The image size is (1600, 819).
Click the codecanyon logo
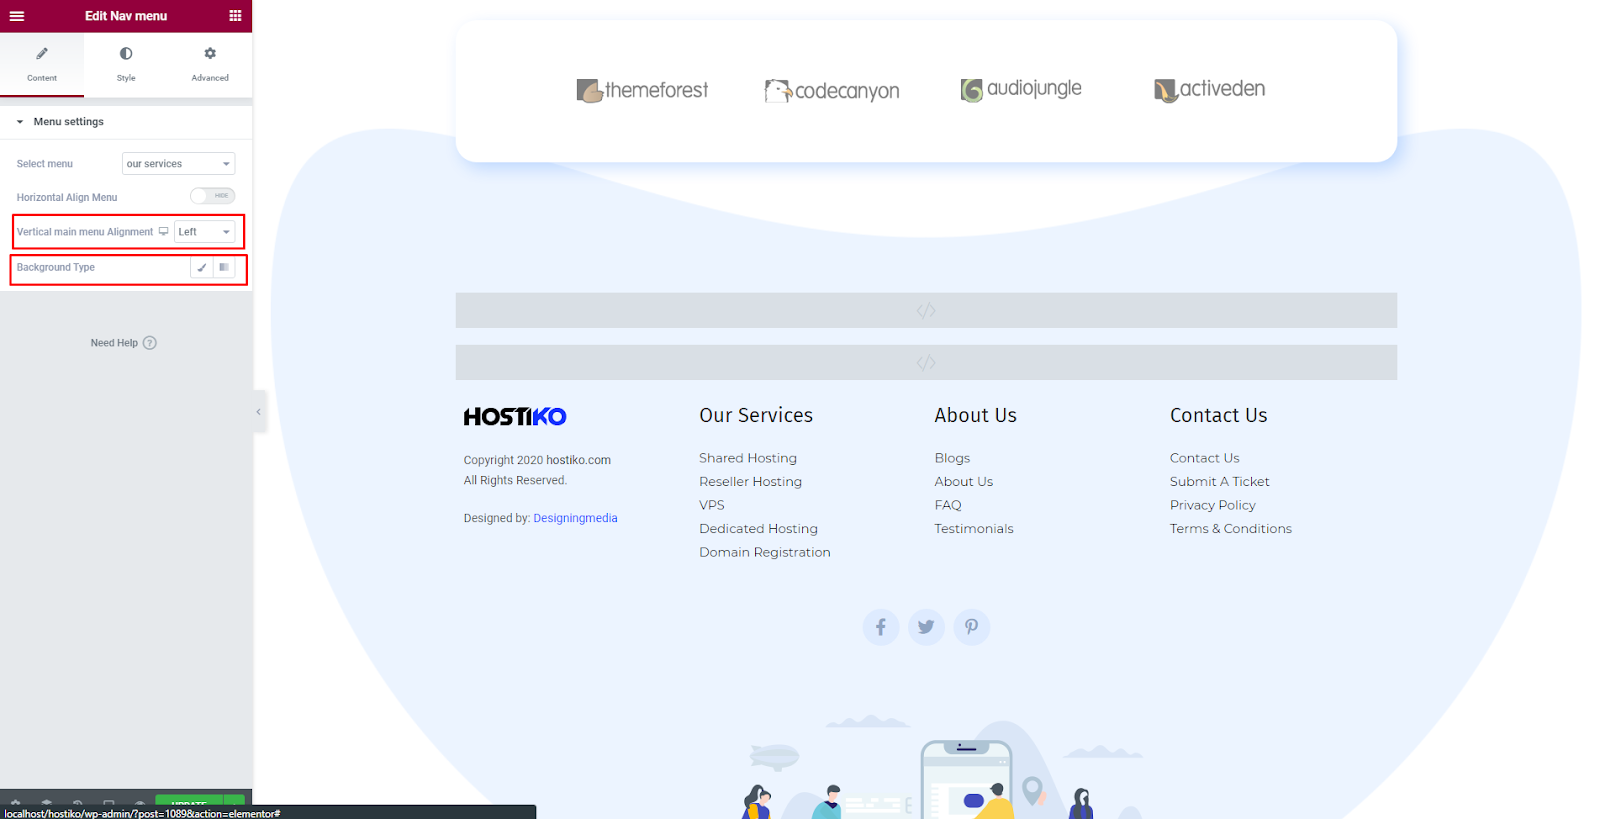[x=832, y=91]
